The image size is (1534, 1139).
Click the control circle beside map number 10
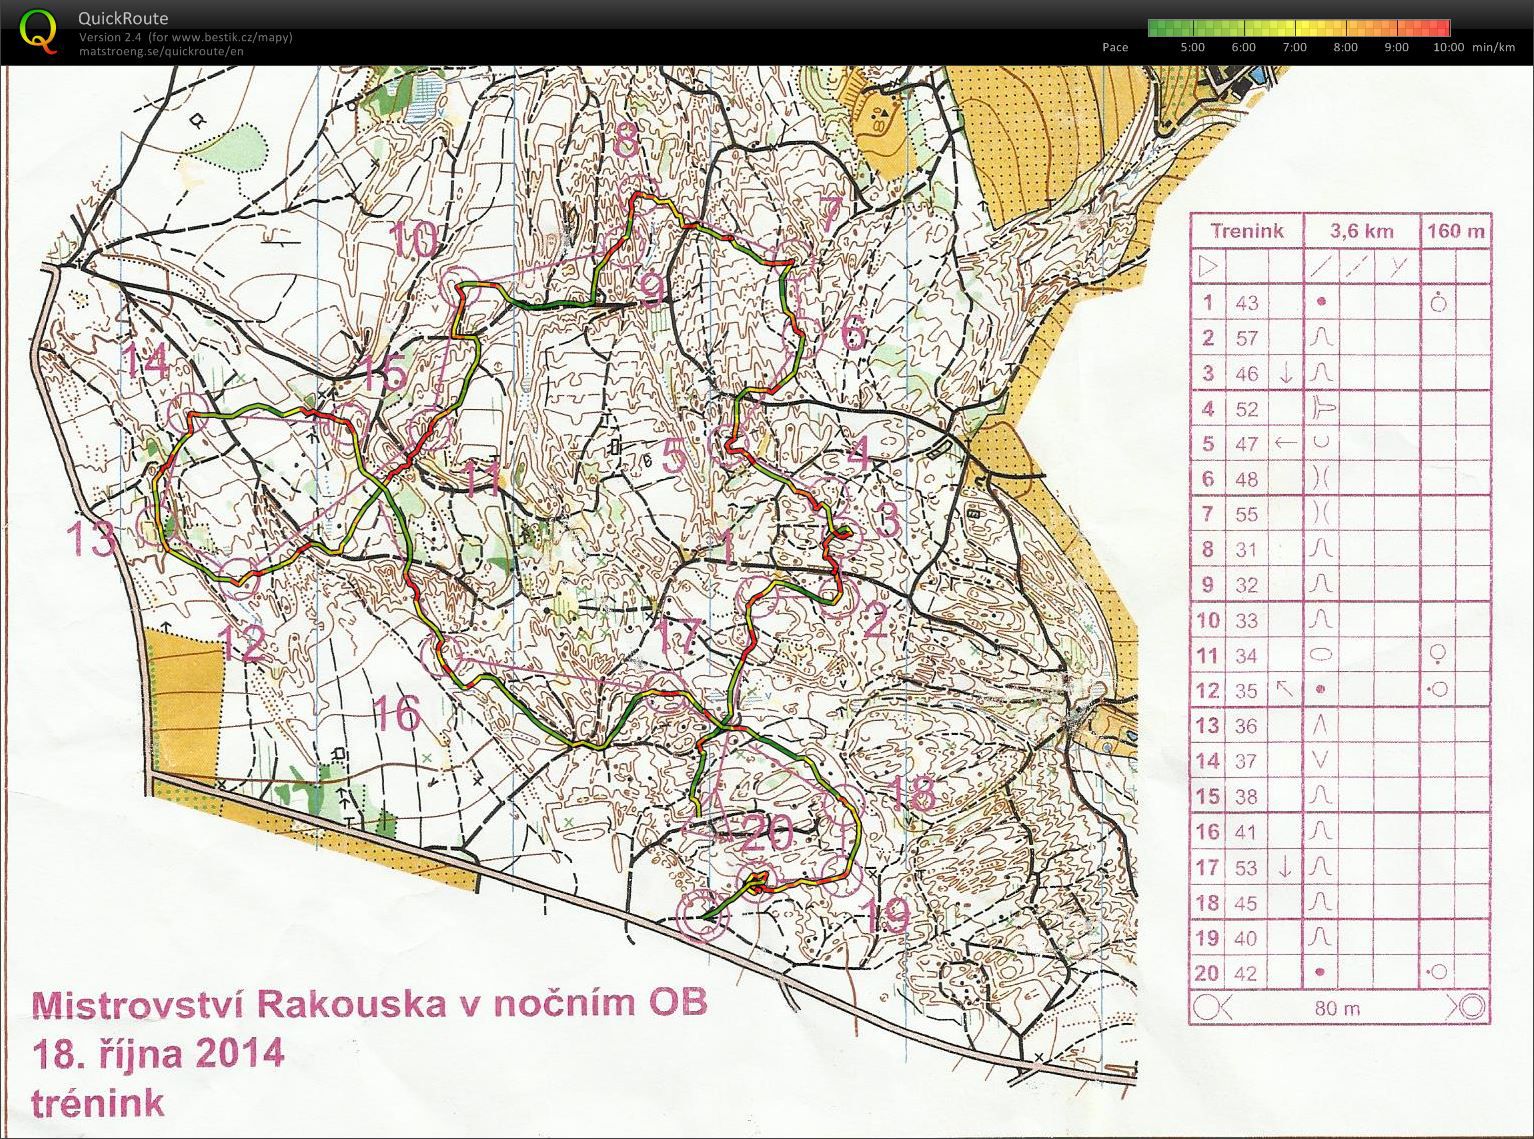(x=460, y=286)
